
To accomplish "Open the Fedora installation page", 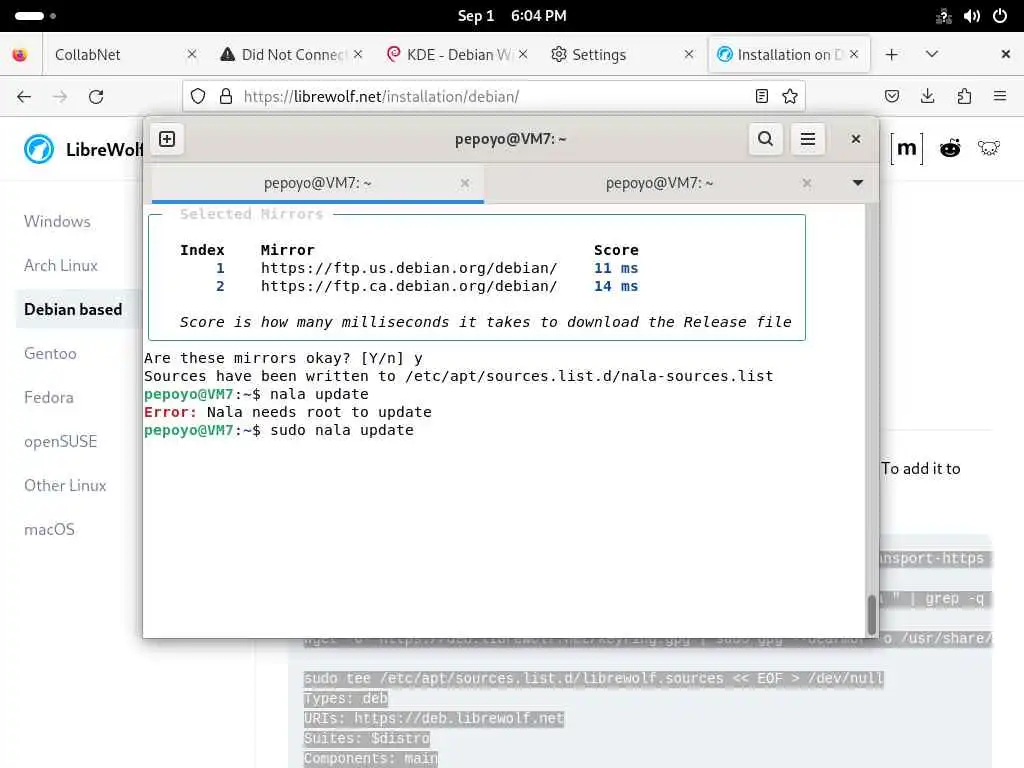I will [49, 397].
